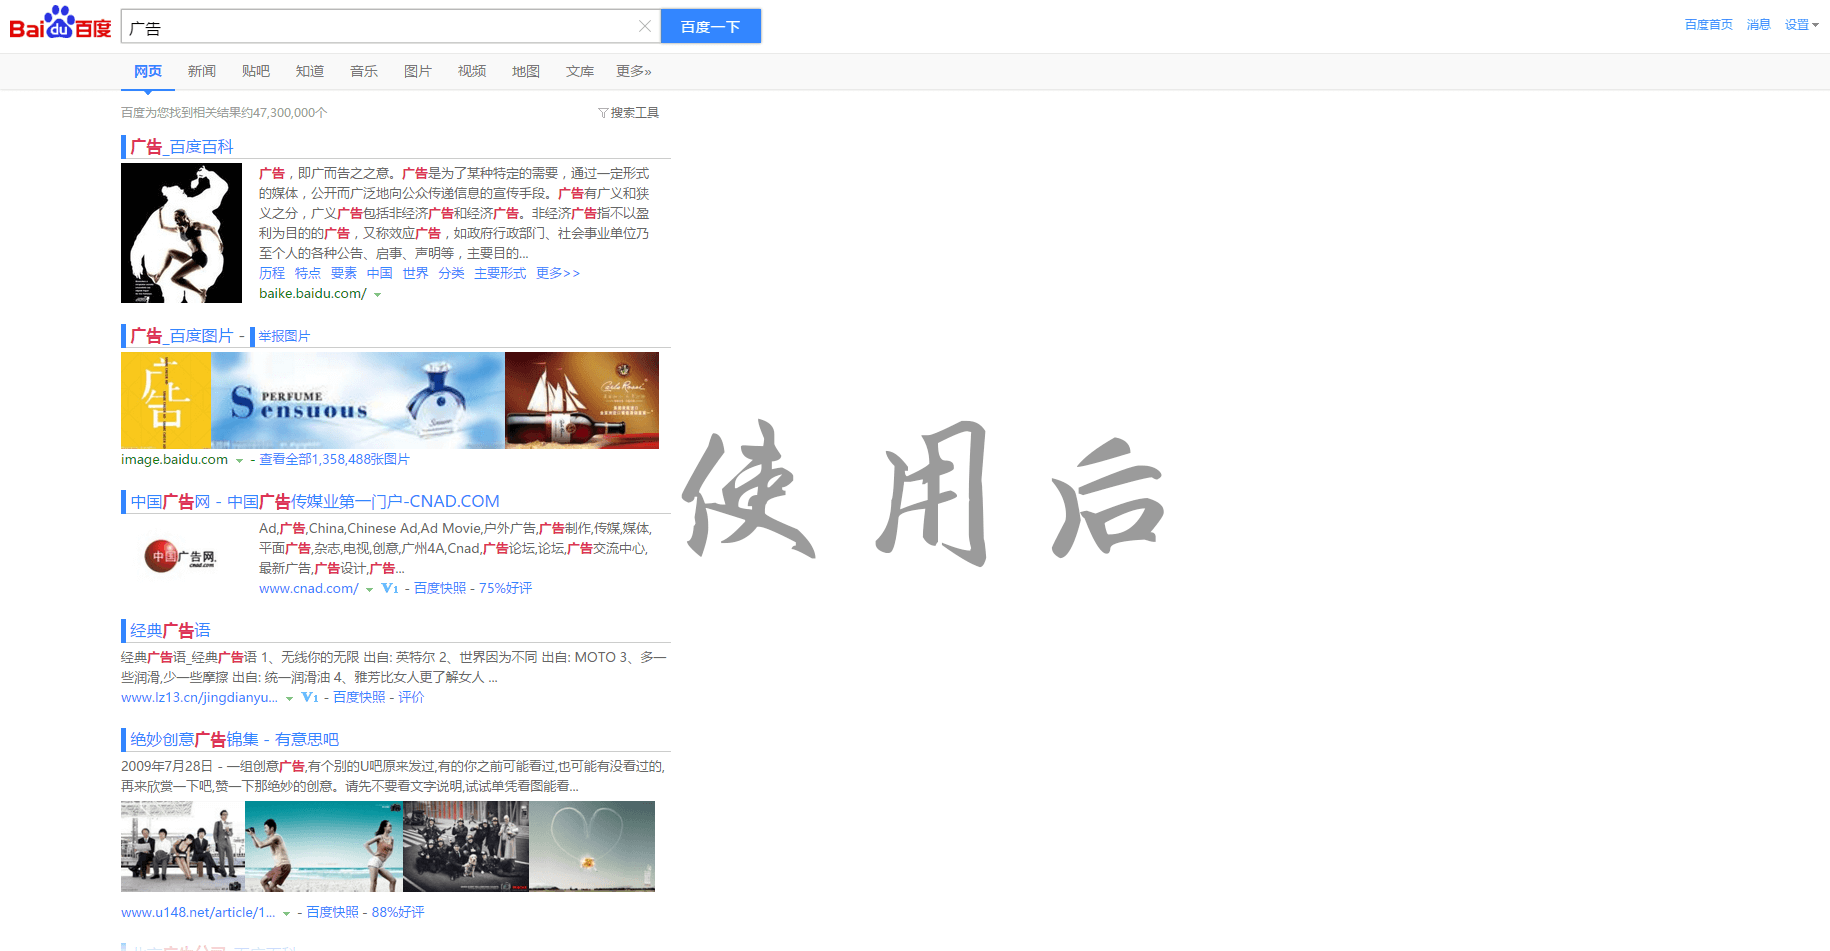Viewport: 1830px width, 951px height.
Task: Clear the search box with the X icon
Action: (645, 26)
